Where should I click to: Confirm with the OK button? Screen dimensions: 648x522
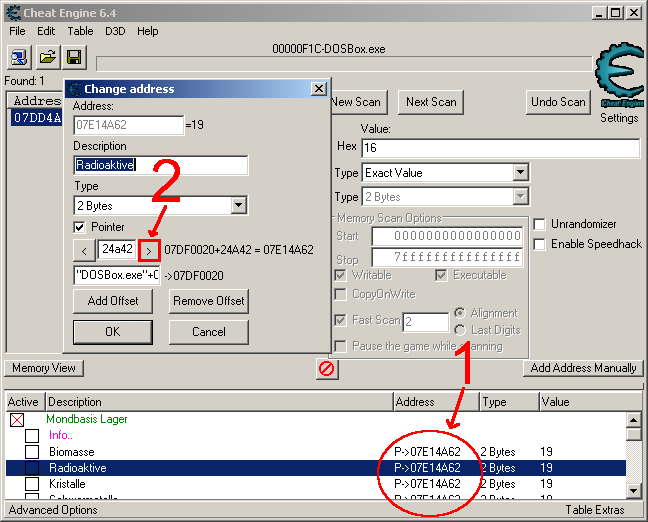[113, 332]
